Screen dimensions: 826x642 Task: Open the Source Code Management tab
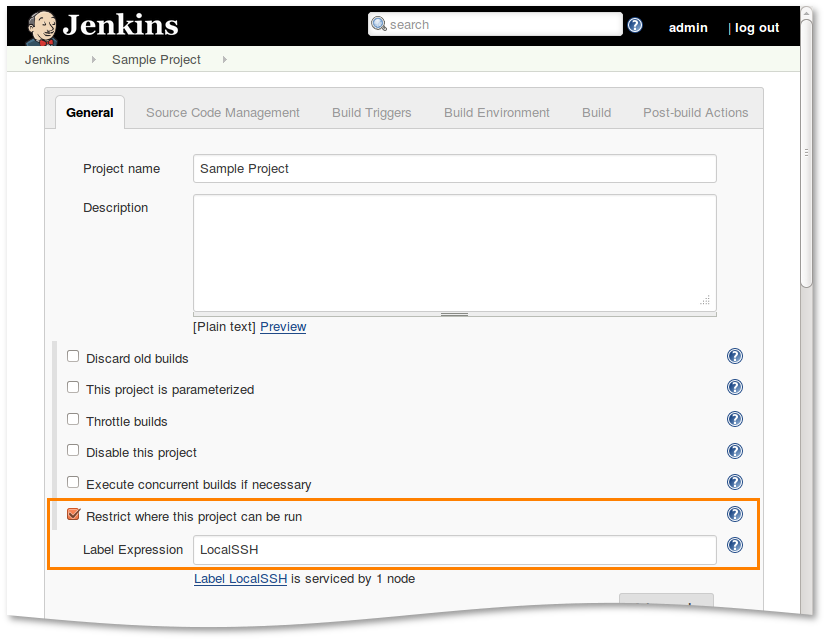click(222, 113)
